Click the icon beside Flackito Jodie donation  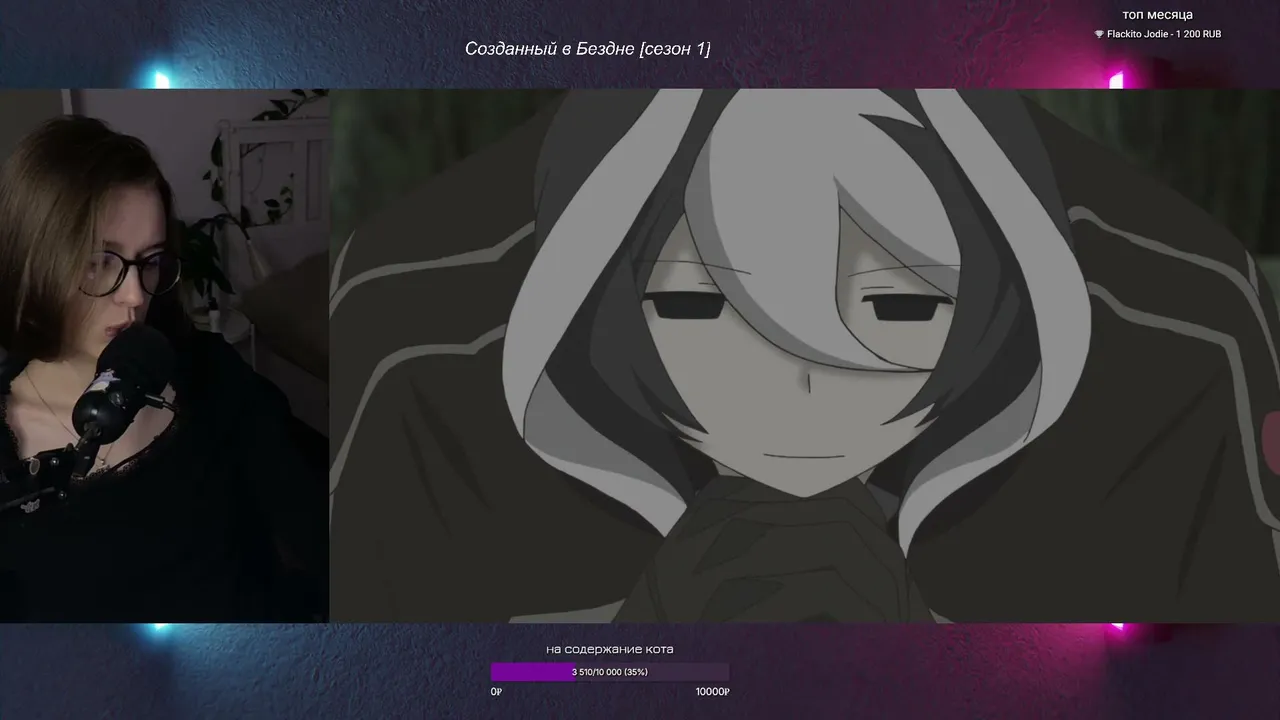1099,34
